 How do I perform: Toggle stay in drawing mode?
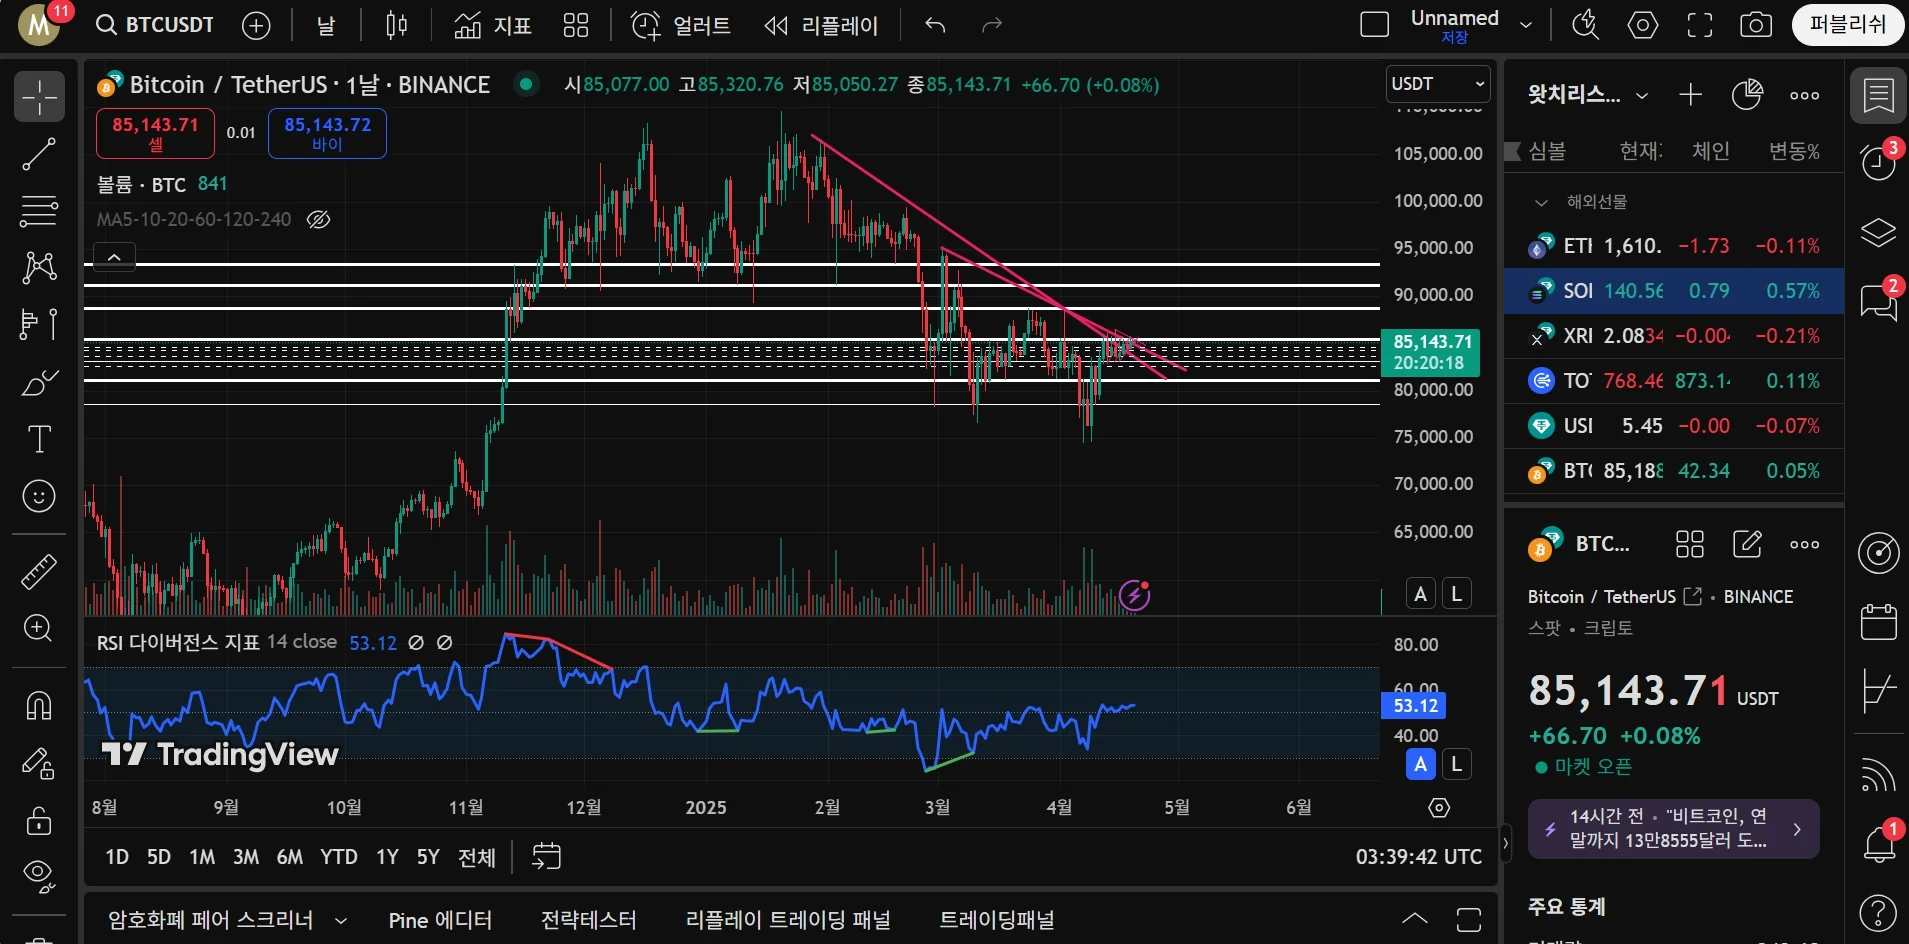pyautogui.click(x=39, y=764)
